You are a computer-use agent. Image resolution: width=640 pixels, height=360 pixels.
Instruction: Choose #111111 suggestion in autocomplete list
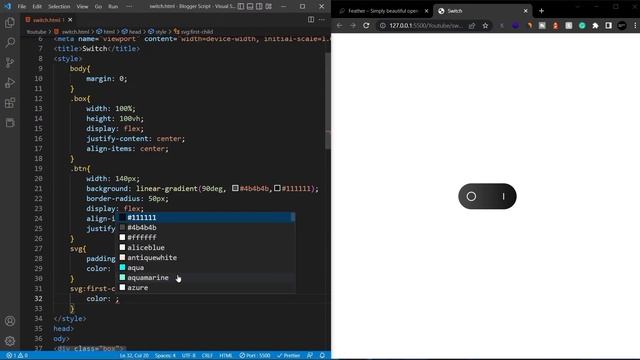coord(206,218)
